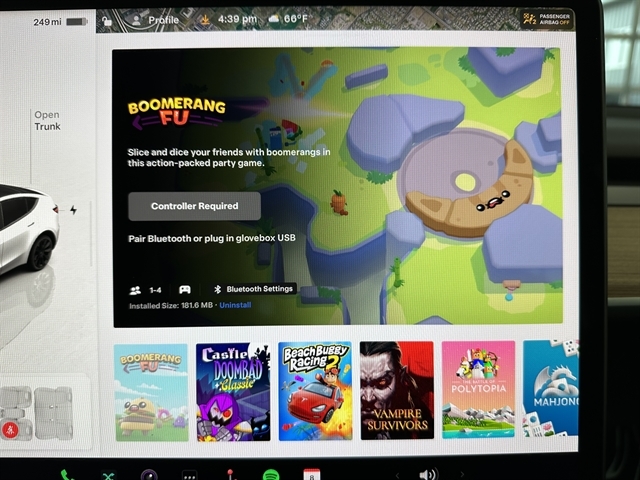Open the all apps three-dots launcher
The image size is (640, 480).
point(189,476)
